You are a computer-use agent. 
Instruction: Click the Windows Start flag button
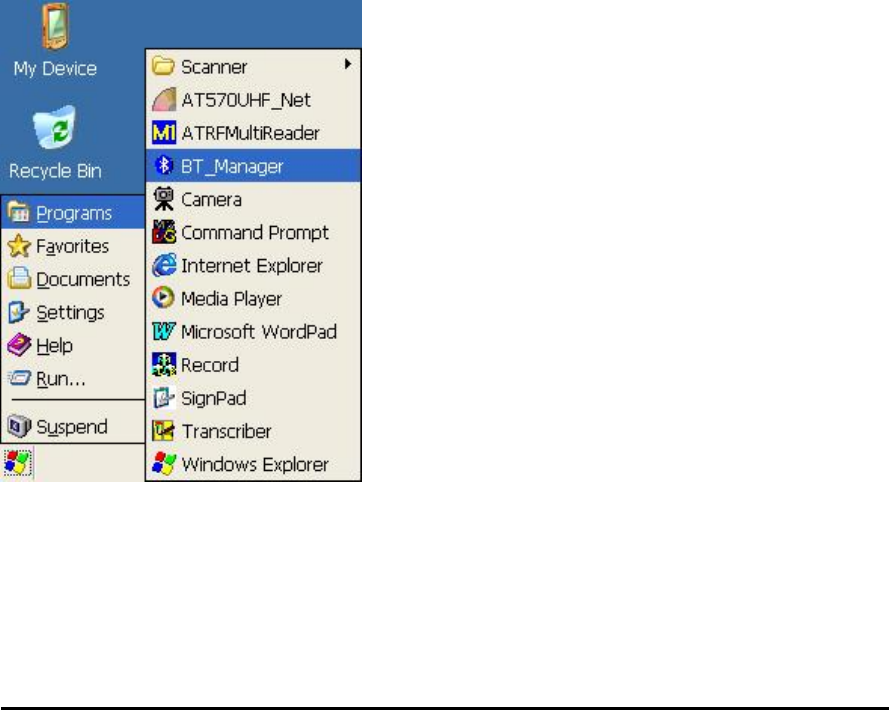(x=17, y=462)
